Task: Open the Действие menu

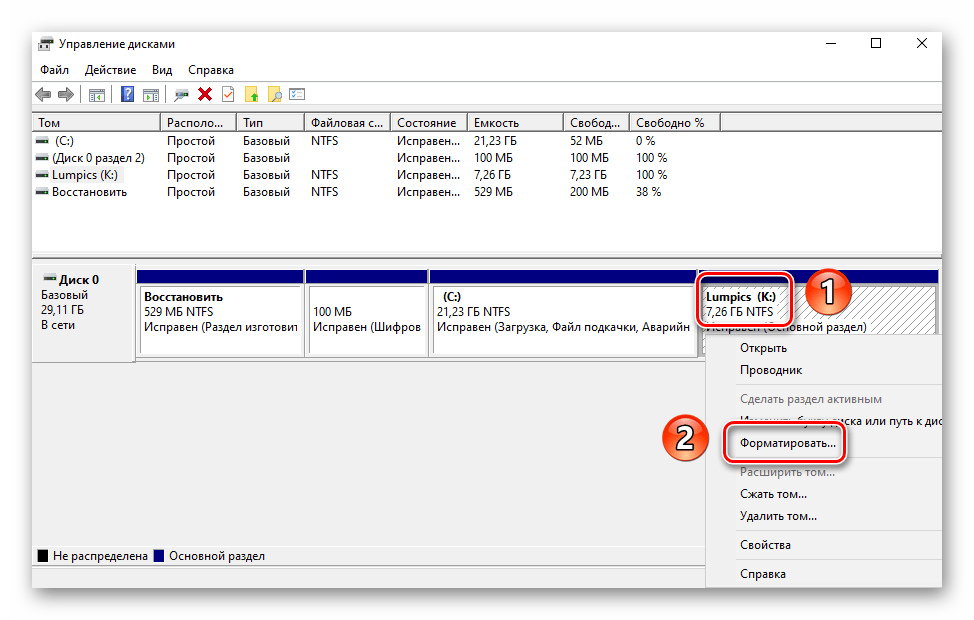Action: [x=110, y=70]
